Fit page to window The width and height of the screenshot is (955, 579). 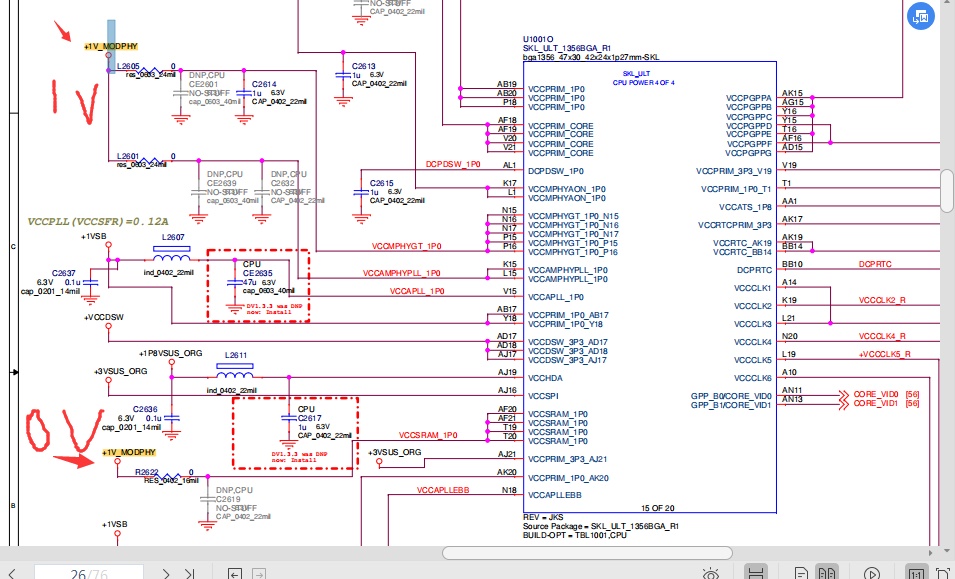[945, 574]
